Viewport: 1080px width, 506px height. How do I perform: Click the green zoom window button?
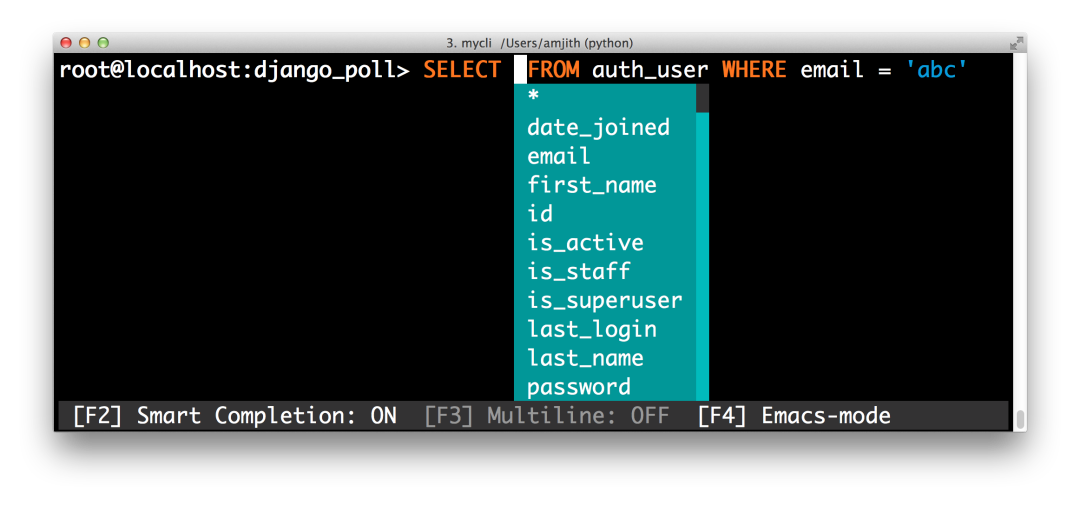[103, 43]
